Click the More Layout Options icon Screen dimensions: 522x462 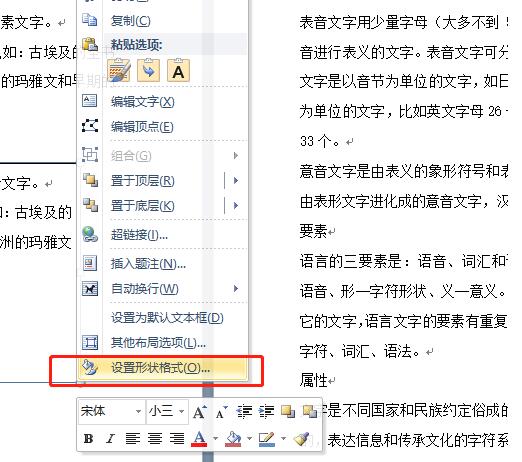coord(90,342)
